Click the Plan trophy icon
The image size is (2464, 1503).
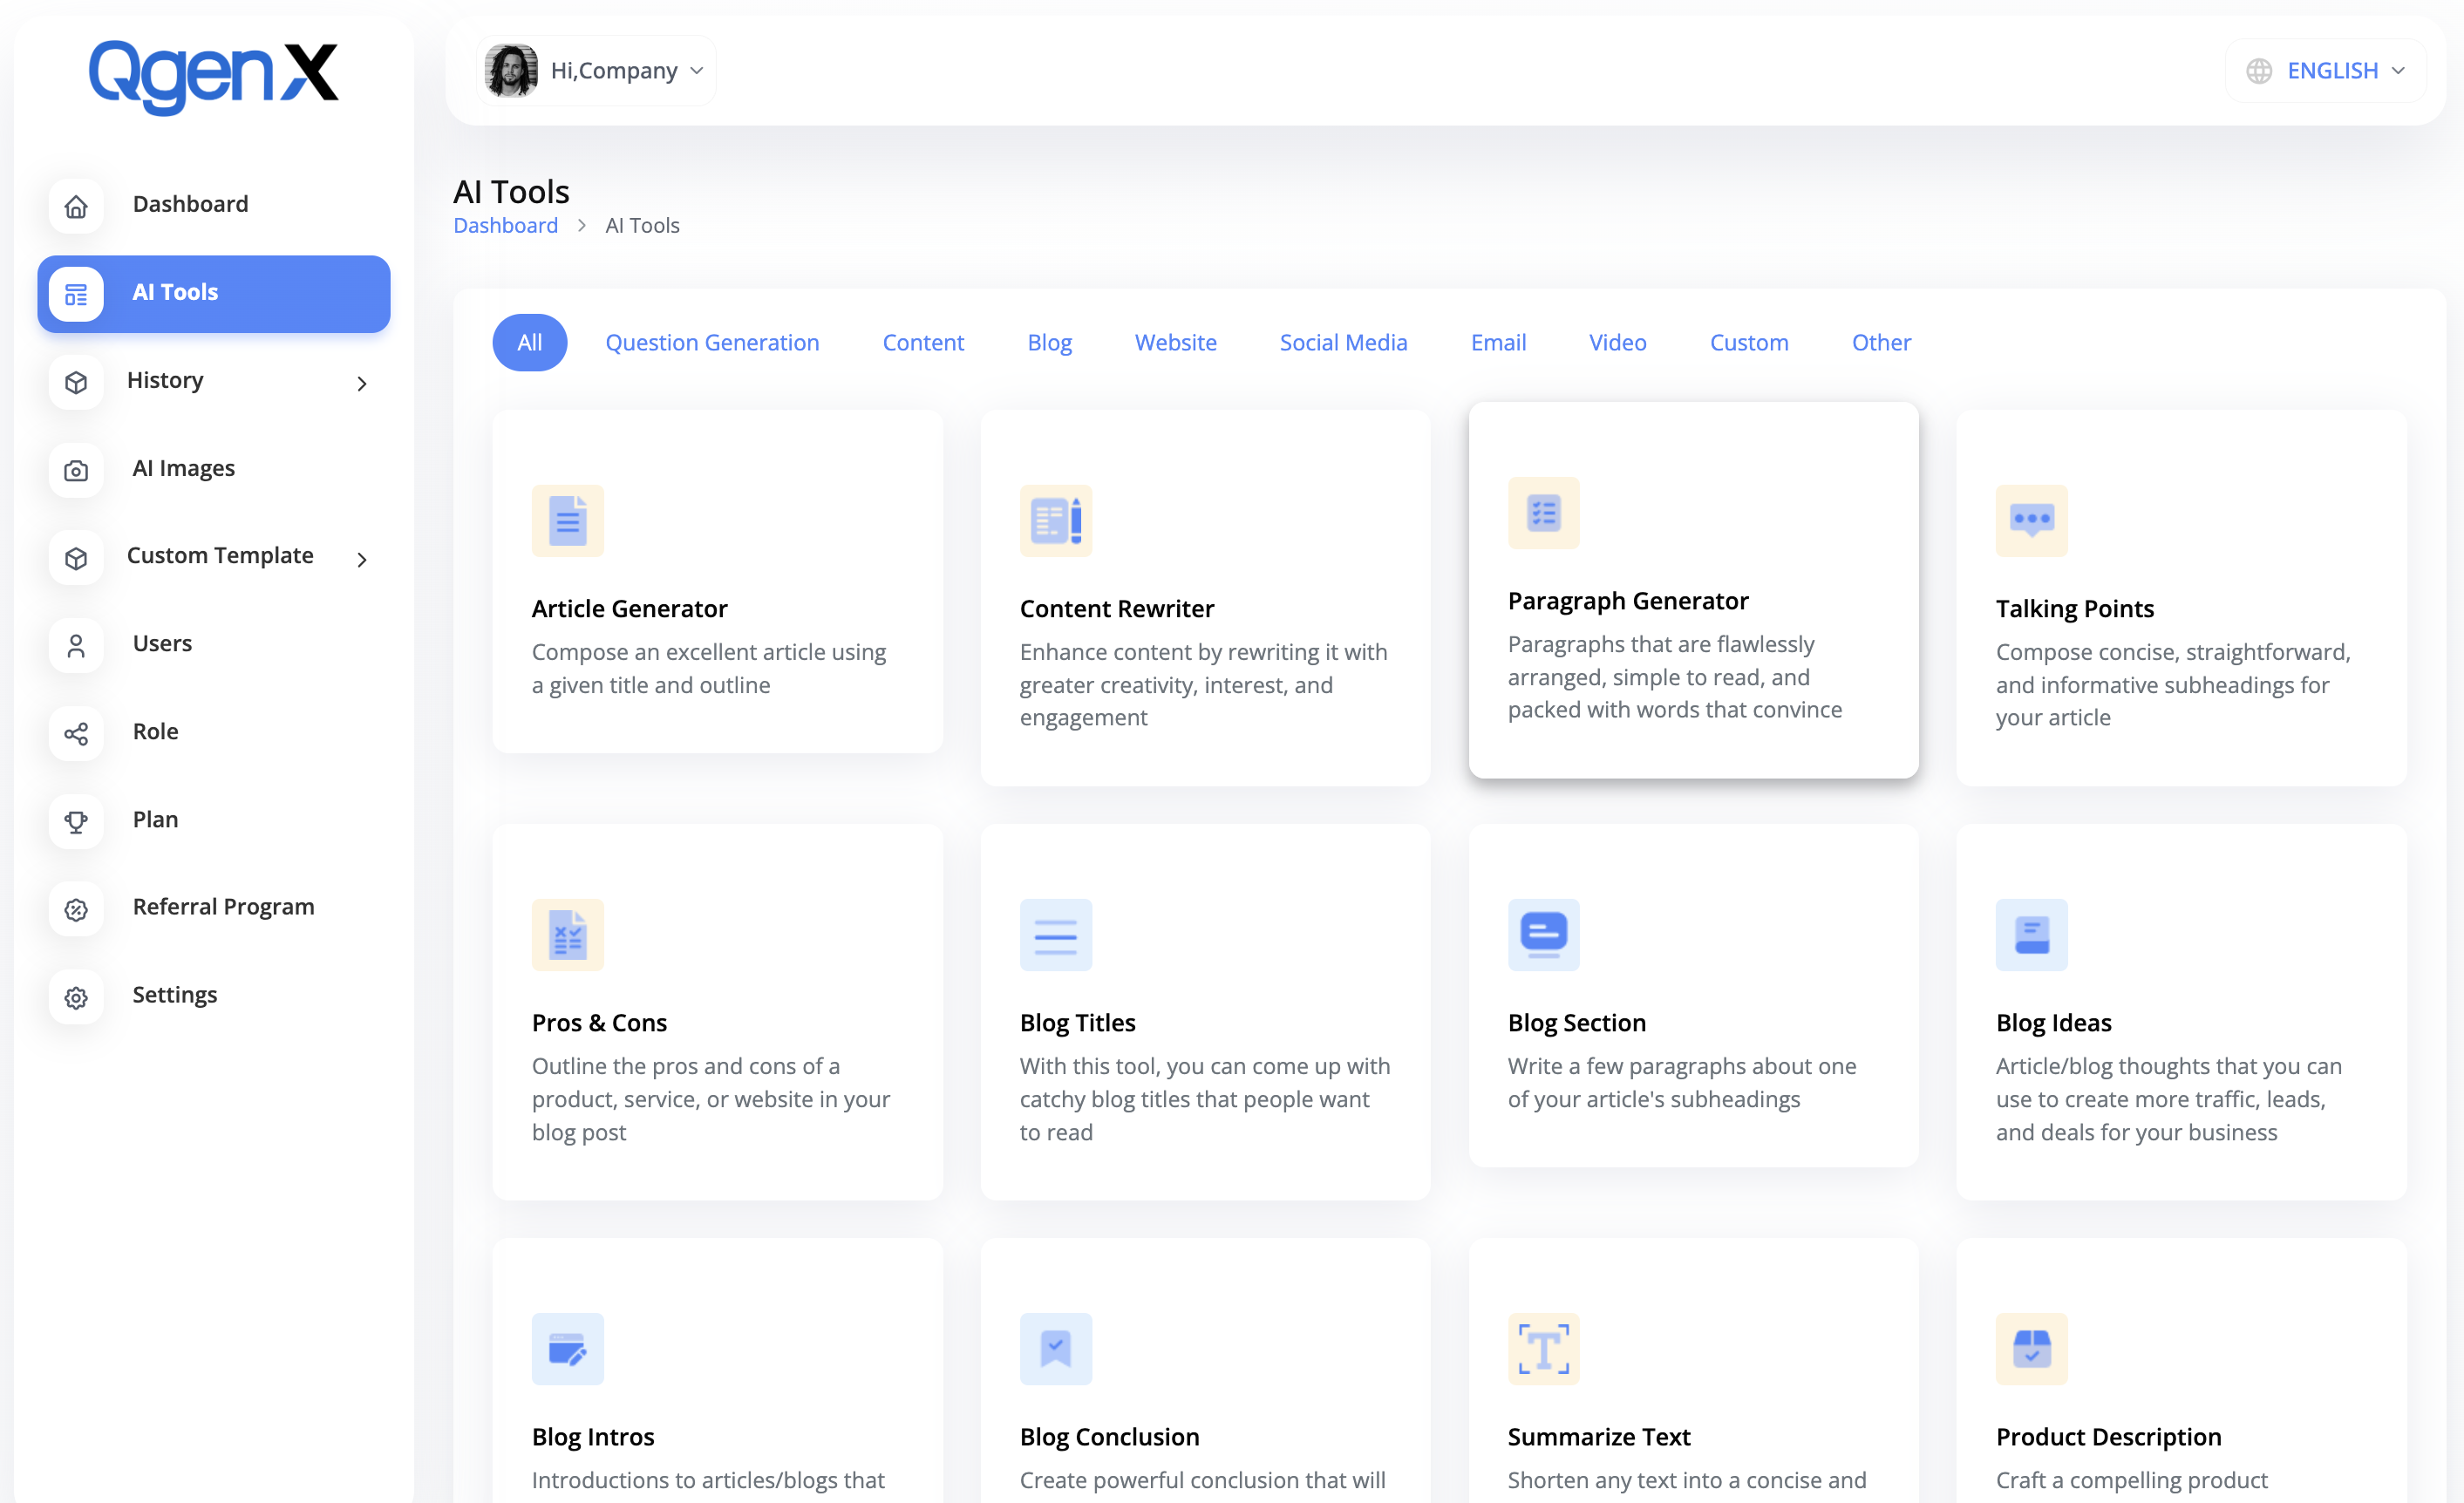76,820
